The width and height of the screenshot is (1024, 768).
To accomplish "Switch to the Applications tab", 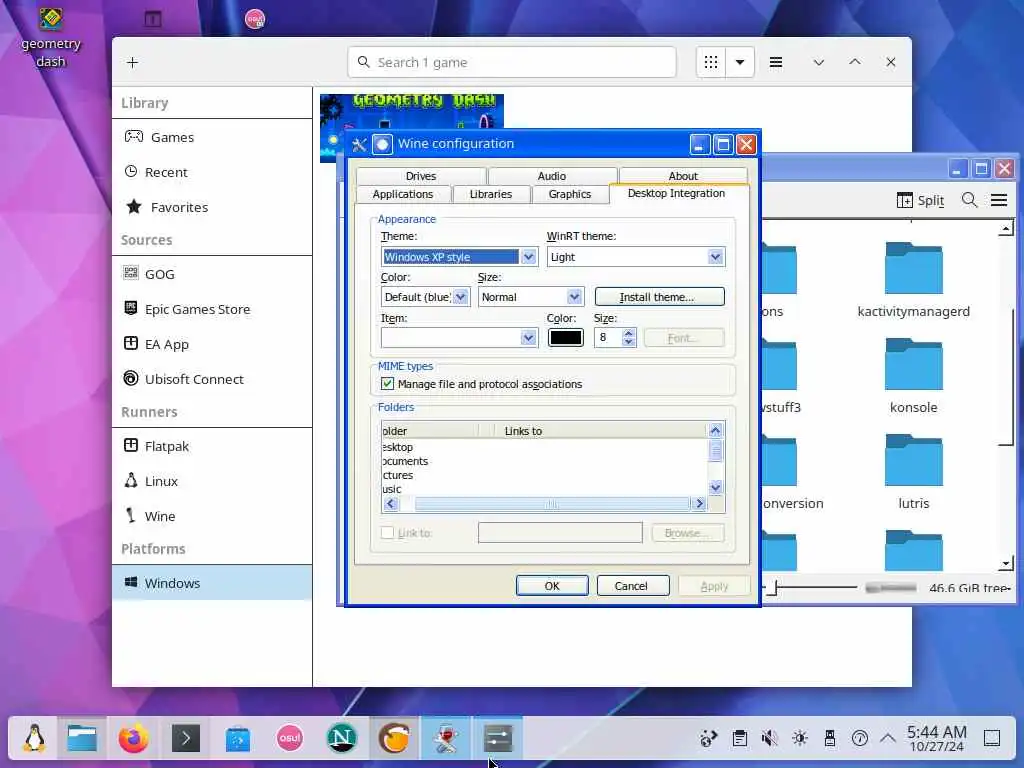I will (x=403, y=194).
